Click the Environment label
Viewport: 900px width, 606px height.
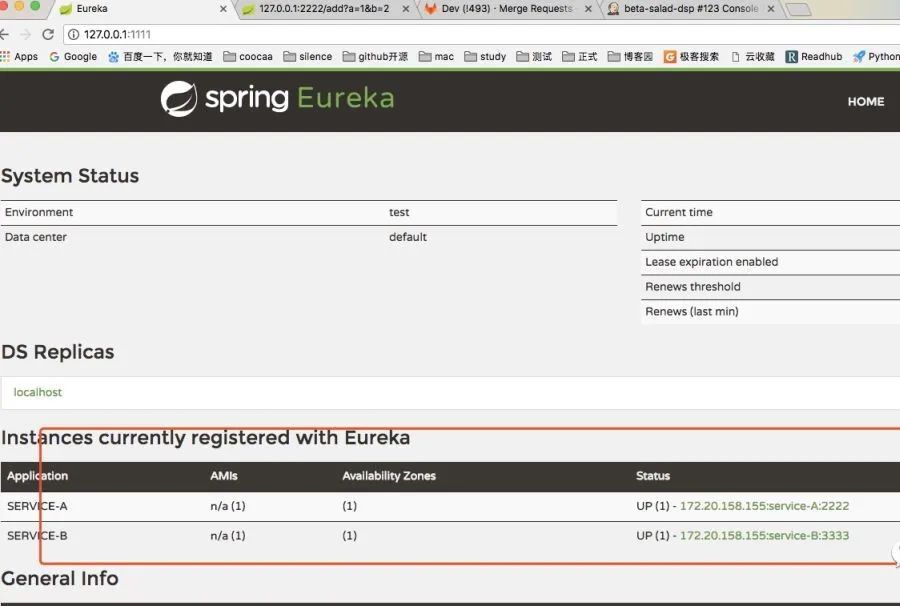click(39, 212)
